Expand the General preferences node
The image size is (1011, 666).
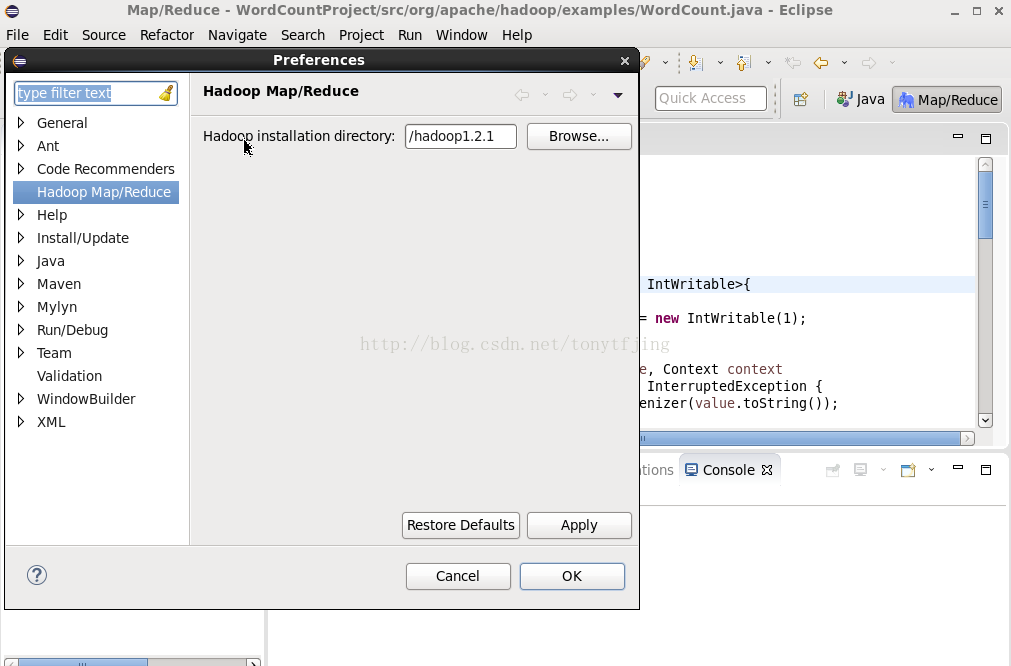[x=21, y=122]
